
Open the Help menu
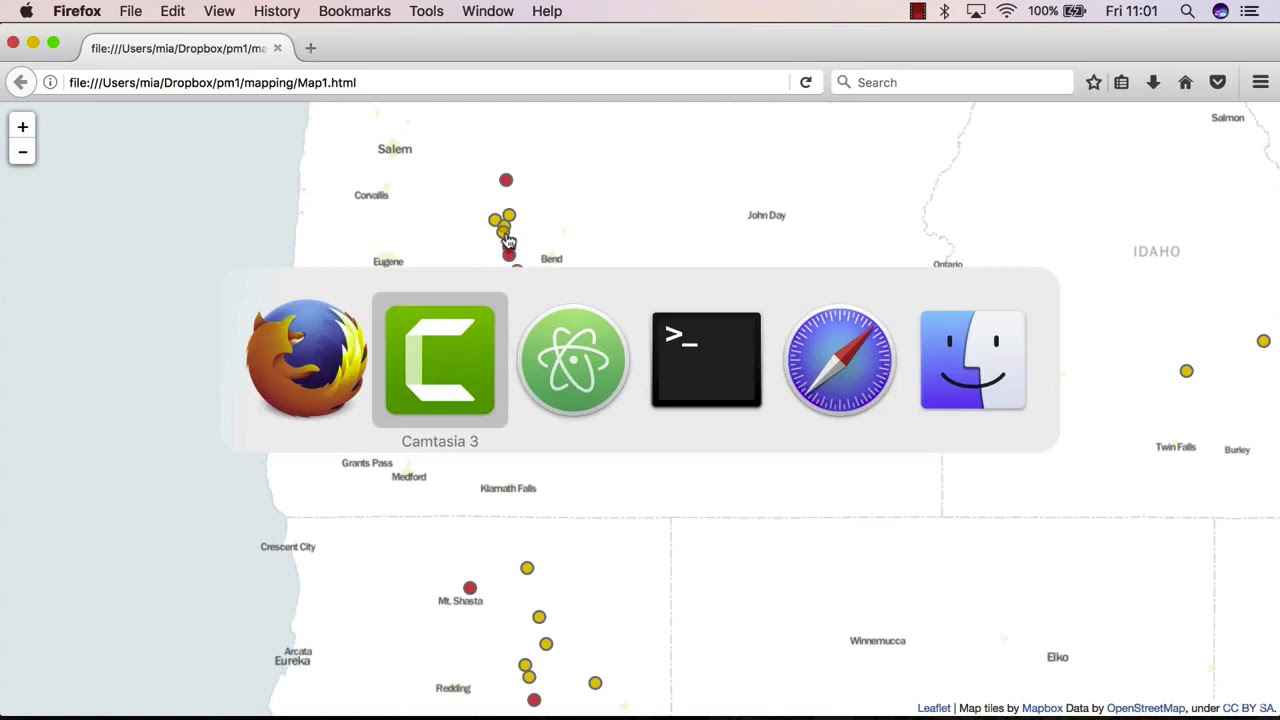[x=547, y=11]
